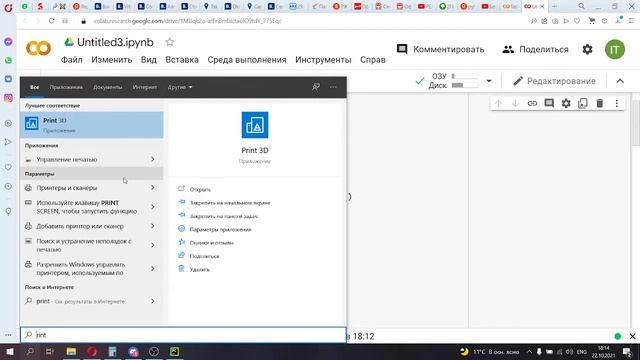
Task: Open the IT user account avatar
Action: click(615, 49)
